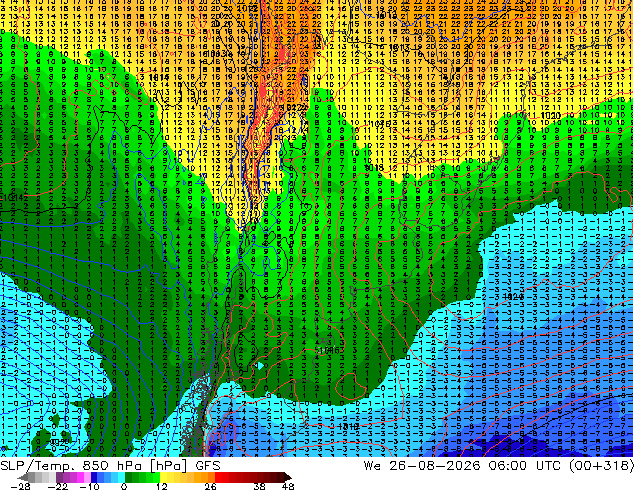Click the yellow segment of the color bar
Image resolution: width=634 pixels, height=490 pixels.
click(170, 477)
